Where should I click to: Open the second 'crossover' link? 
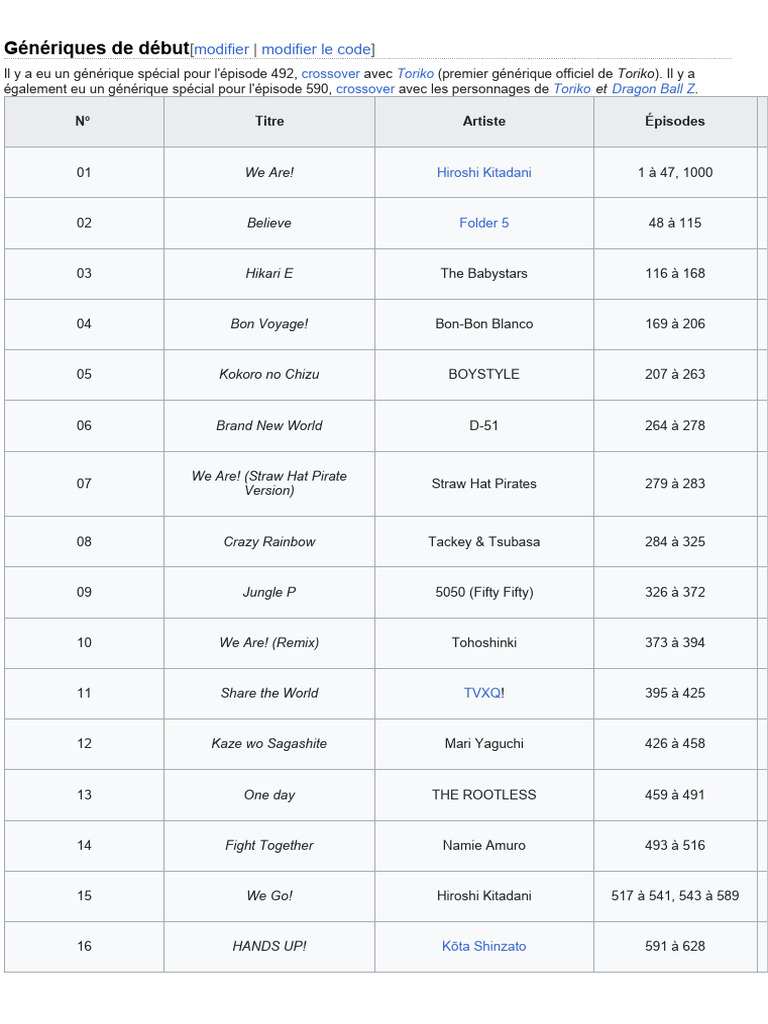point(365,89)
